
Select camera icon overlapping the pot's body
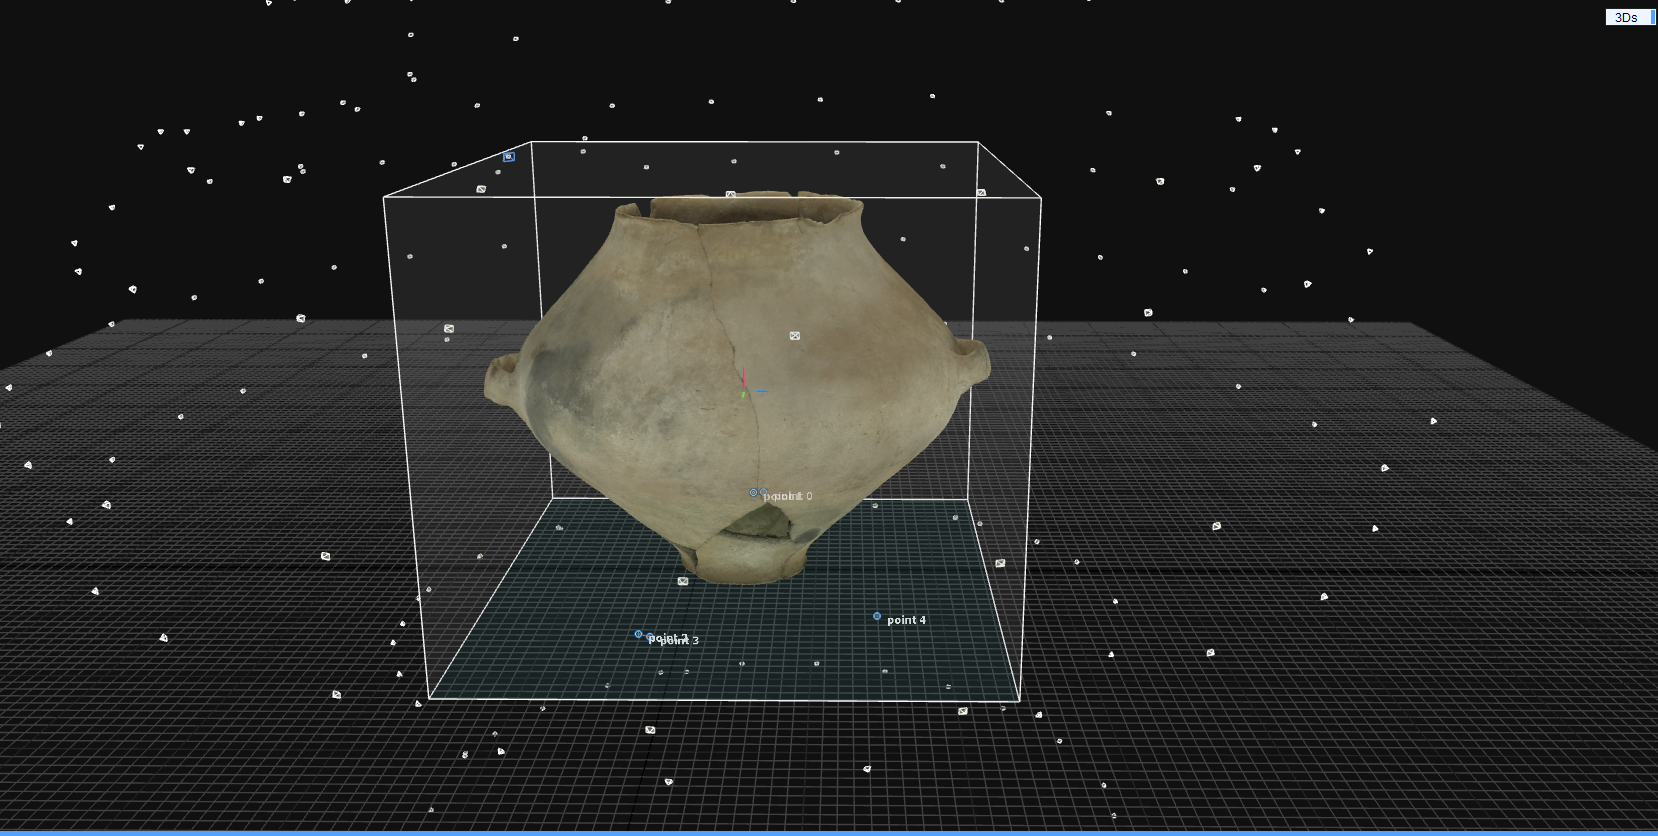click(x=795, y=336)
